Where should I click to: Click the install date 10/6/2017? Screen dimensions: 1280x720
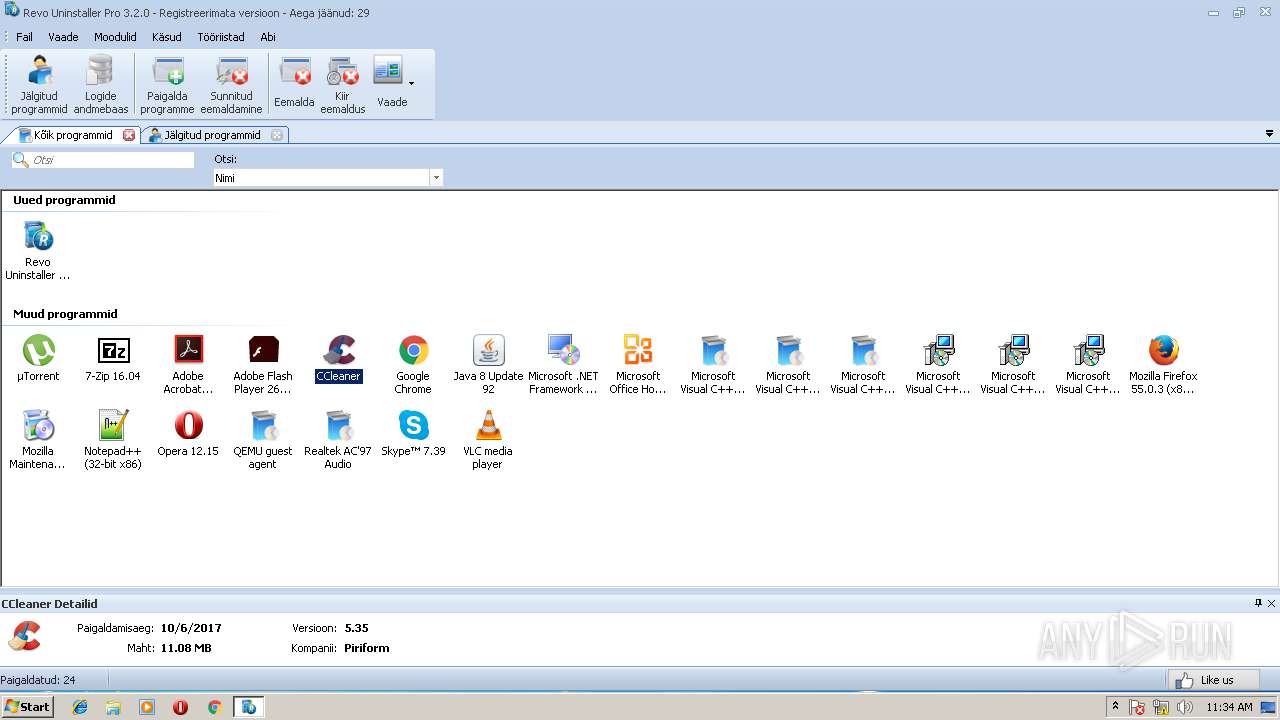191,628
